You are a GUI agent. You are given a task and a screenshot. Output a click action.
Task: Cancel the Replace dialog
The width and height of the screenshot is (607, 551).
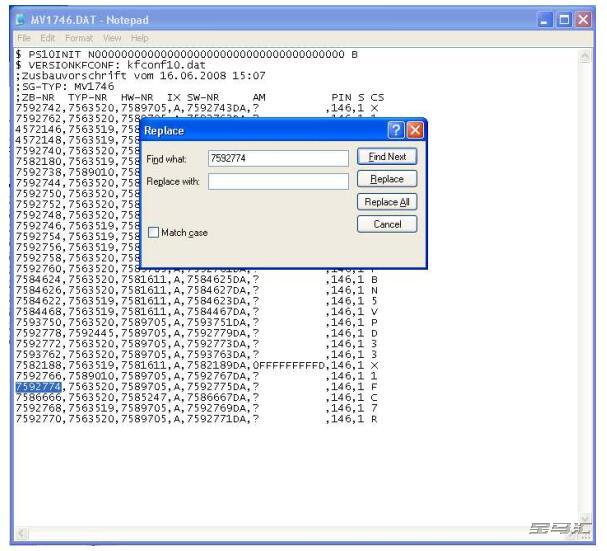point(387,224)
